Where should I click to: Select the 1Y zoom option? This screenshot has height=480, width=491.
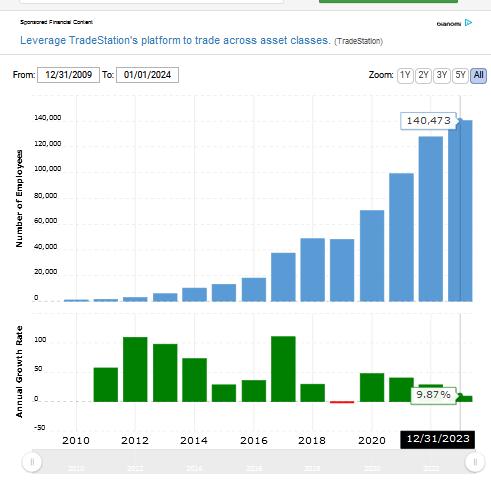coord(405,75)
